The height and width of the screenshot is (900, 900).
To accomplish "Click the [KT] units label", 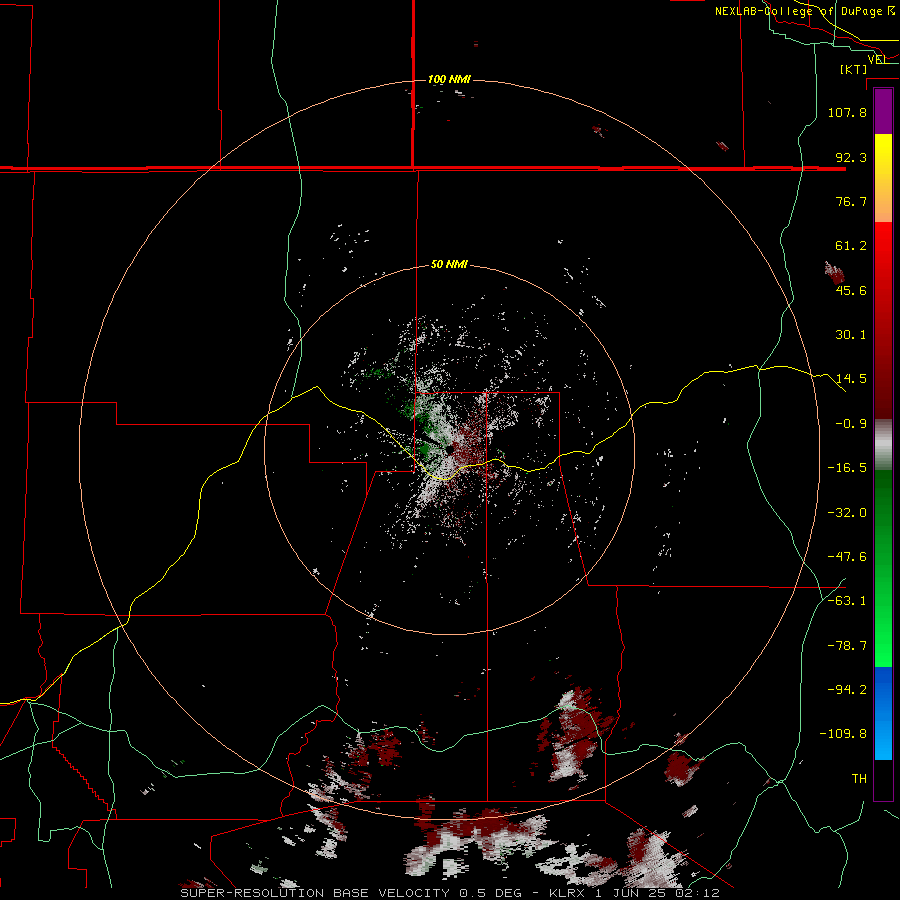I will 854,69.
